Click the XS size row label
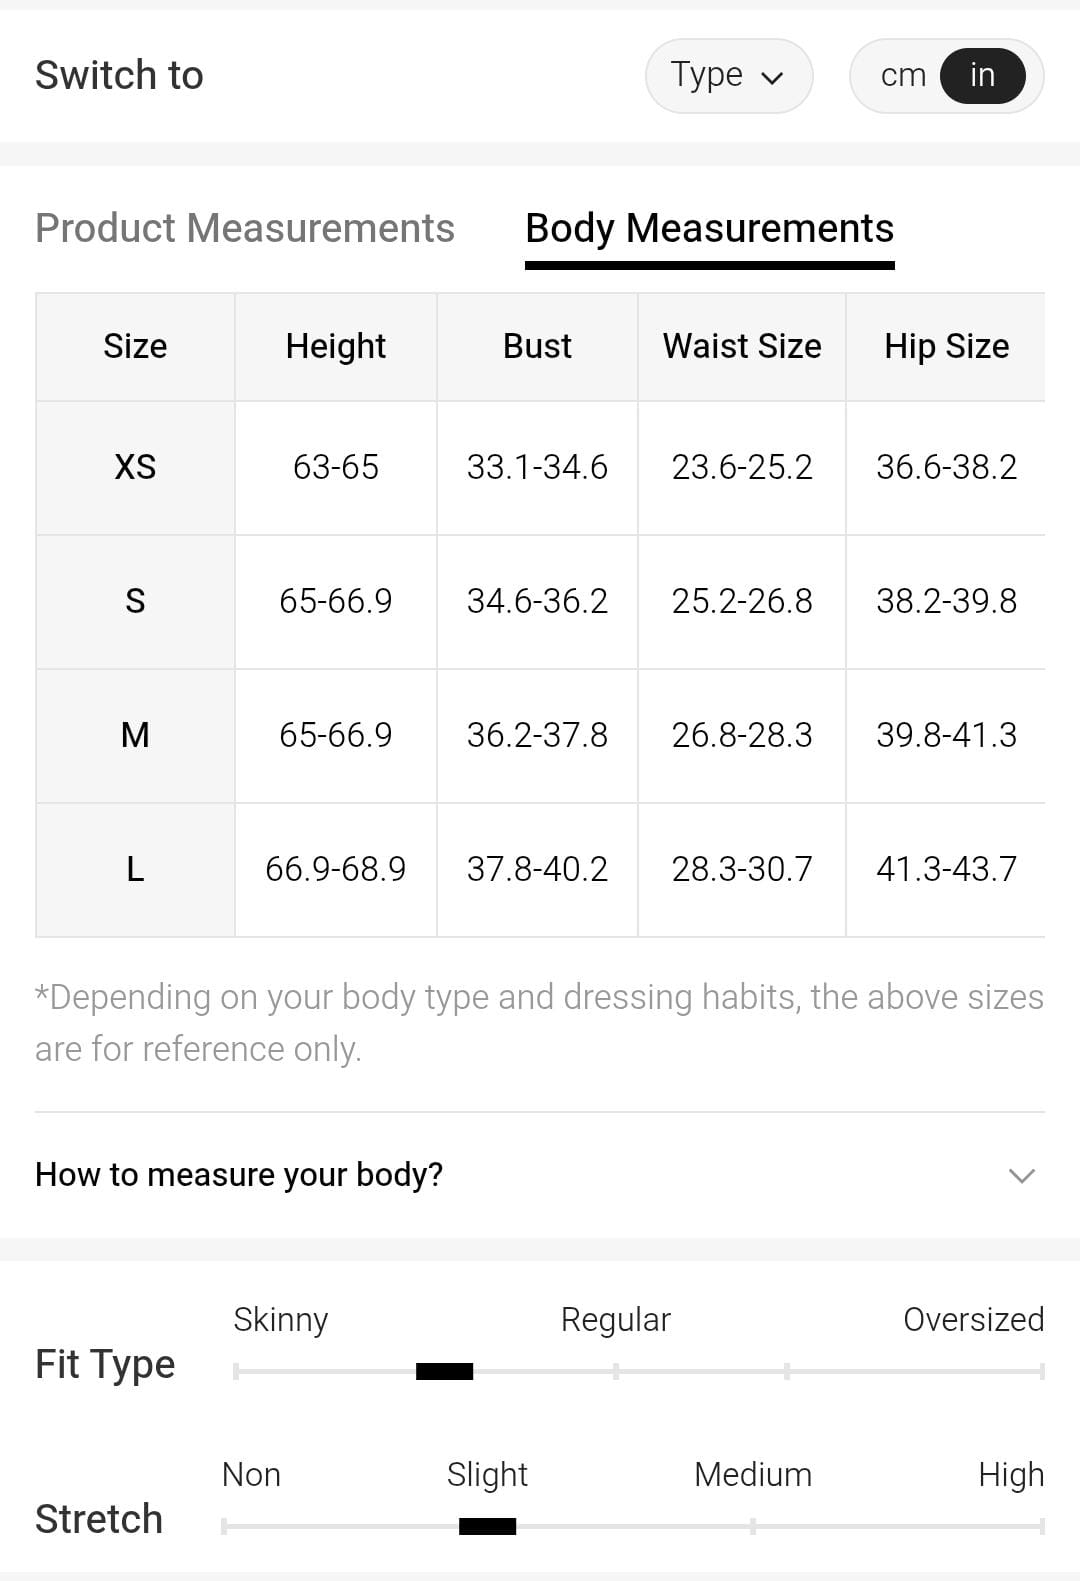1080x1581 pixels. click(135, 467)
